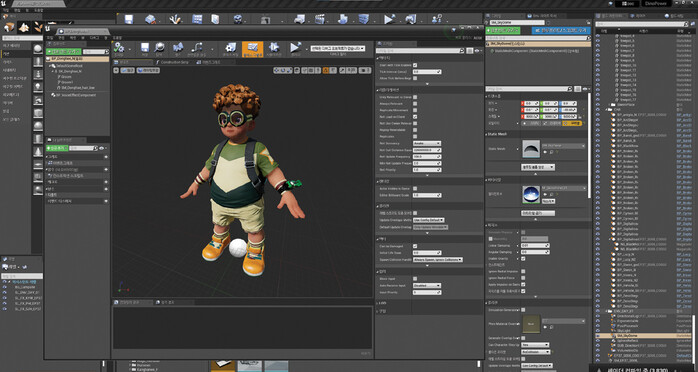The image size is (698, 372).
Task: Click the Play arrow in main editor toolbar
Action: [x=390, y=19]
